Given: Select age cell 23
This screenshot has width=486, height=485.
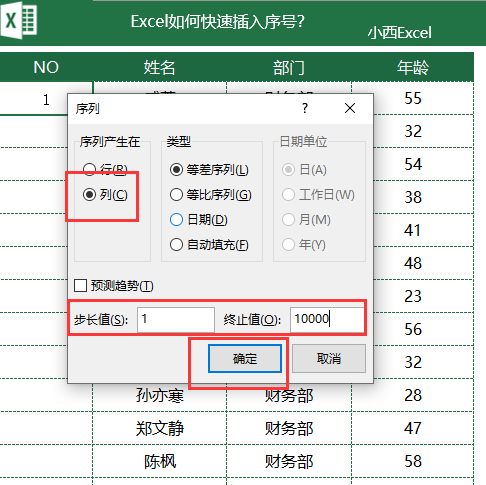Looking at the screenshot, I should point(413,296).
